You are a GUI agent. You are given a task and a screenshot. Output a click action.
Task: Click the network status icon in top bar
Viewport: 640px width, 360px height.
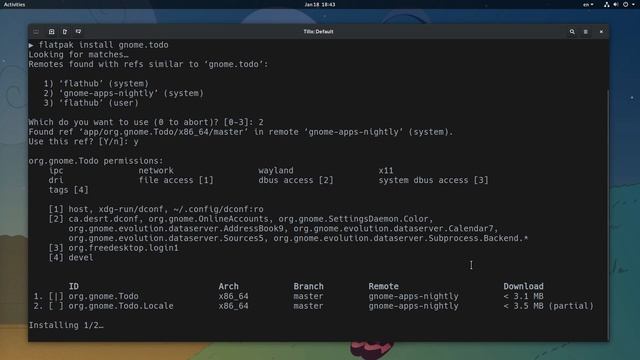click(607, 4)
